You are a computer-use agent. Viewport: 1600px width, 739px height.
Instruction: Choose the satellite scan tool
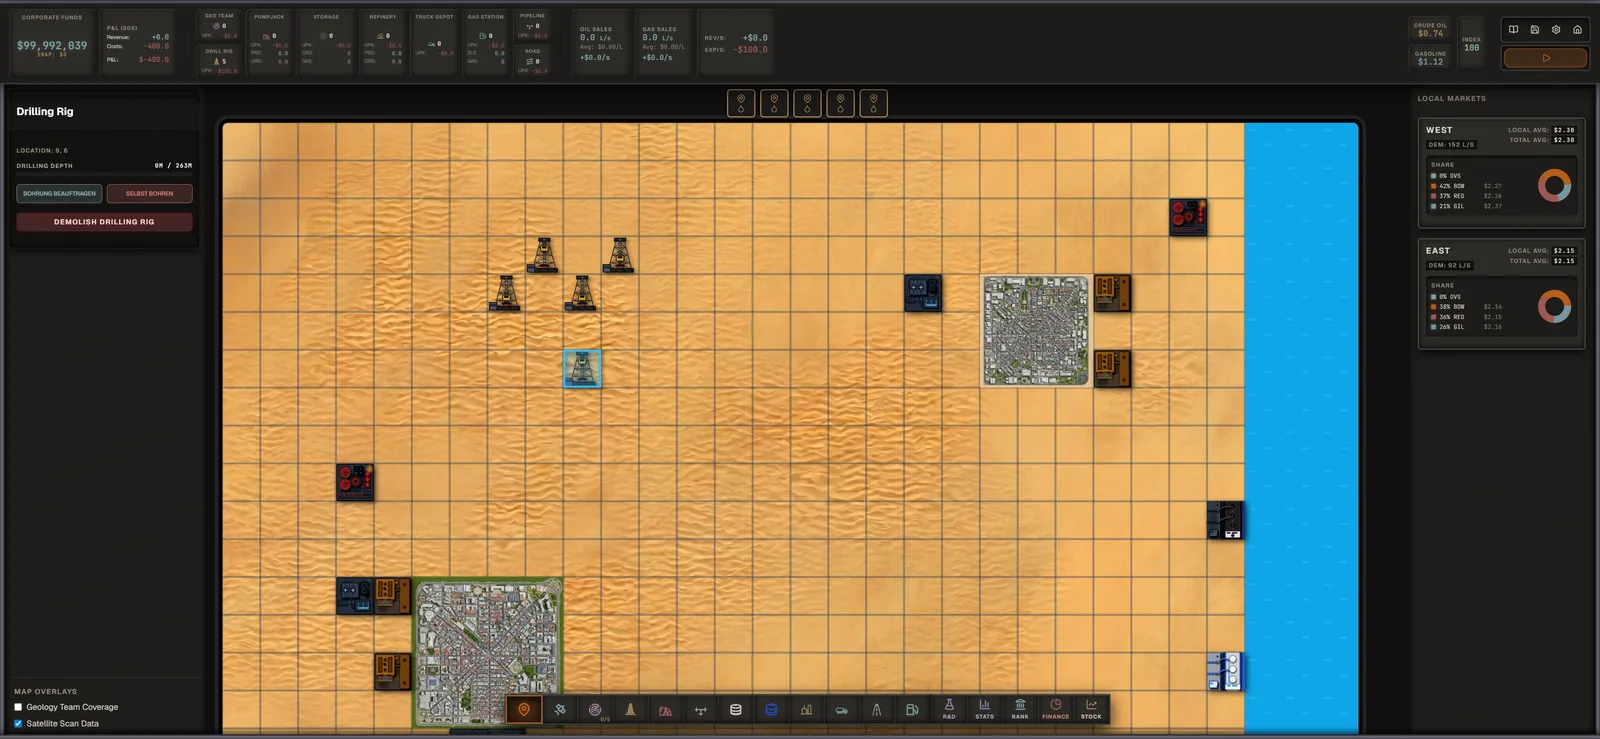[560, 710]
